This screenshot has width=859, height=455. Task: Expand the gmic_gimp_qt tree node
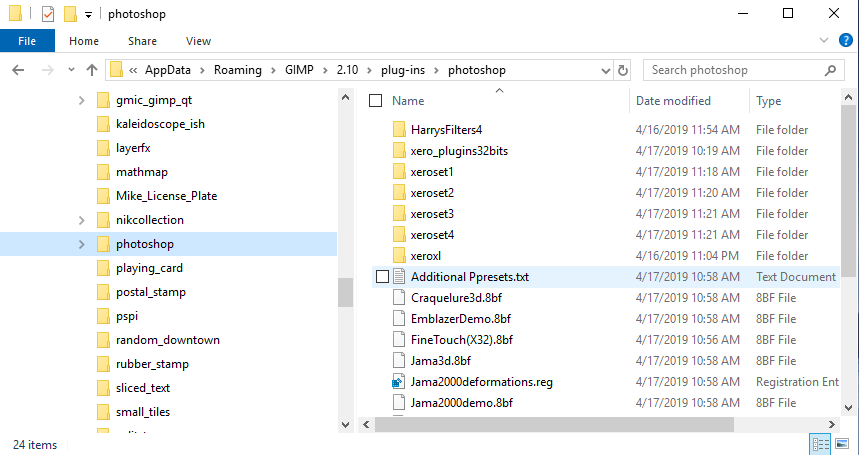[81, 100]
